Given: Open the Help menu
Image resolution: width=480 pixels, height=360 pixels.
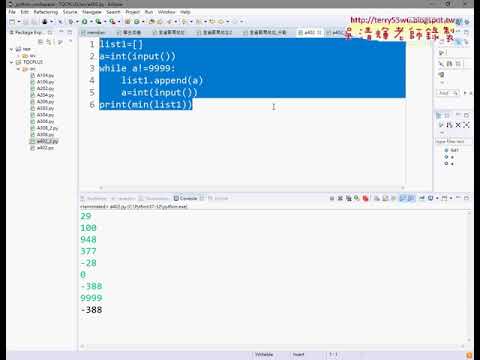Looking at the screenshot, I should (x=185, y=12).
